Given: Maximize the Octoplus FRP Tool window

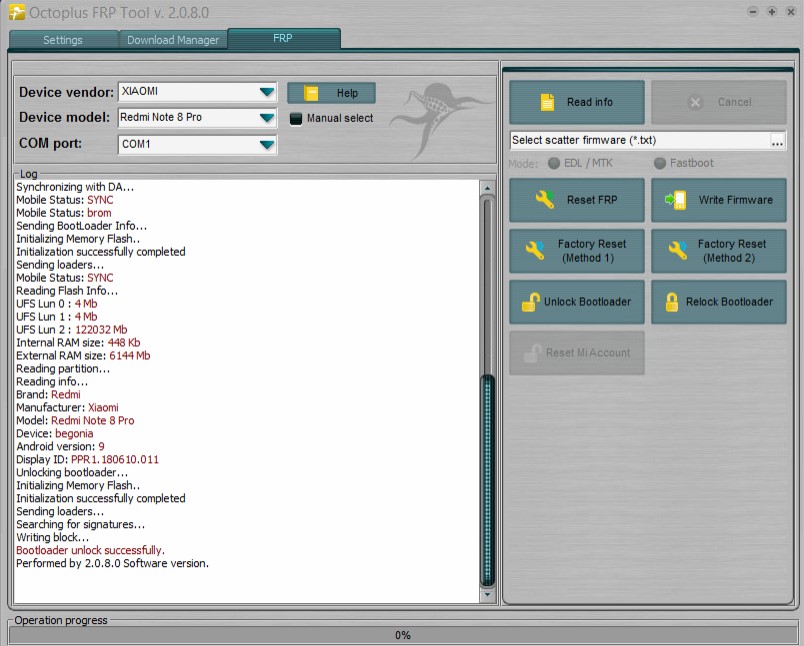Looking at the screenshot, I should [x=772, y=11].
